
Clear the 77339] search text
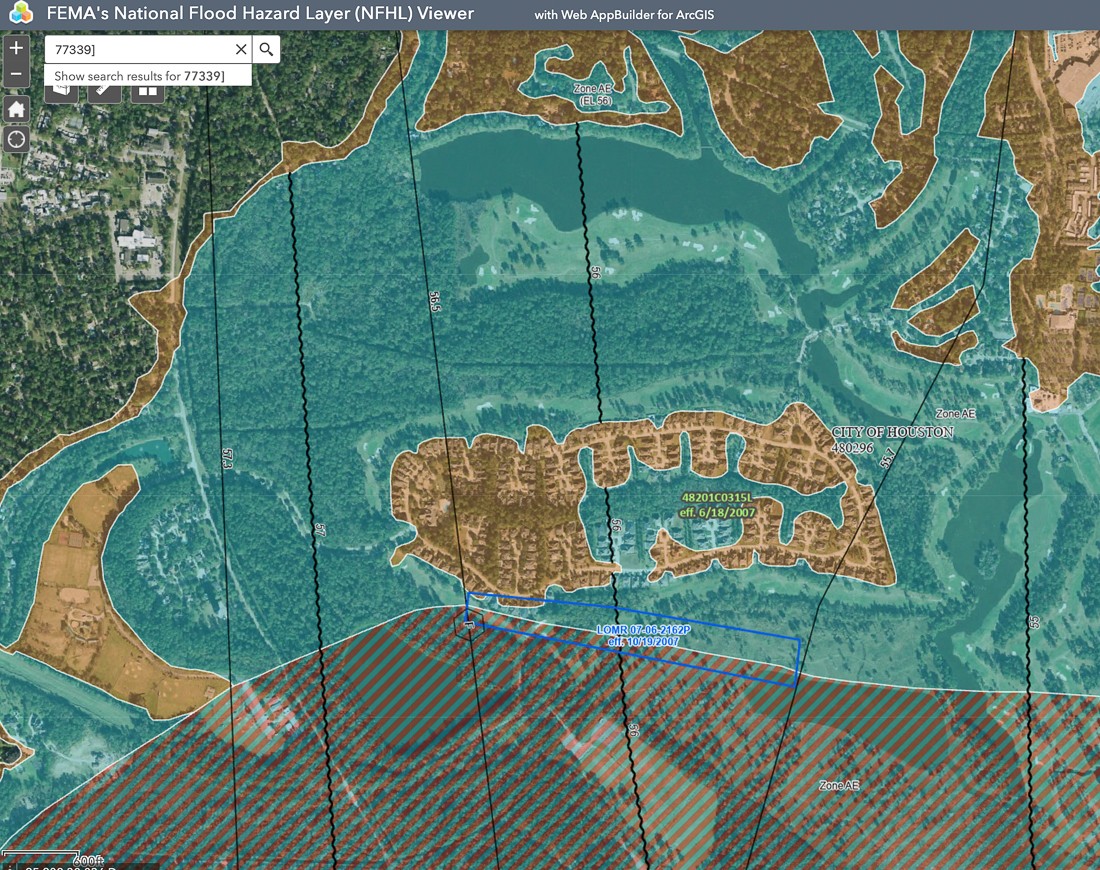pyautogui.click(x=241, y=49)
